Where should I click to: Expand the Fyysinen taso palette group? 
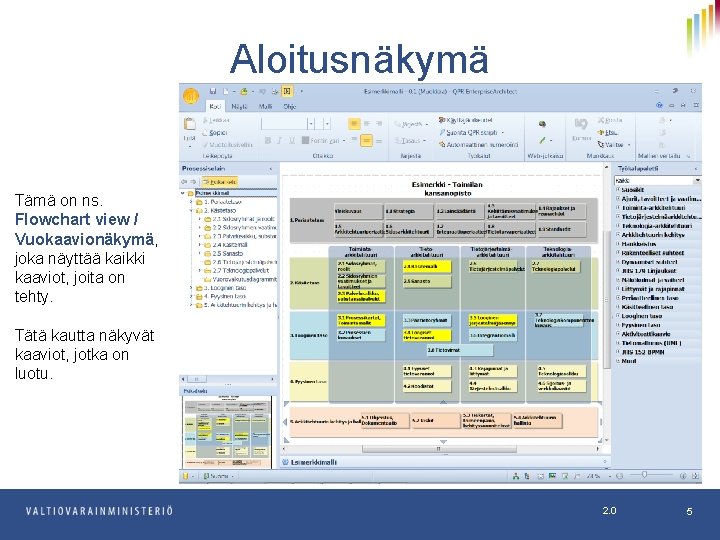pyautogui.click(x=618, y=325)
